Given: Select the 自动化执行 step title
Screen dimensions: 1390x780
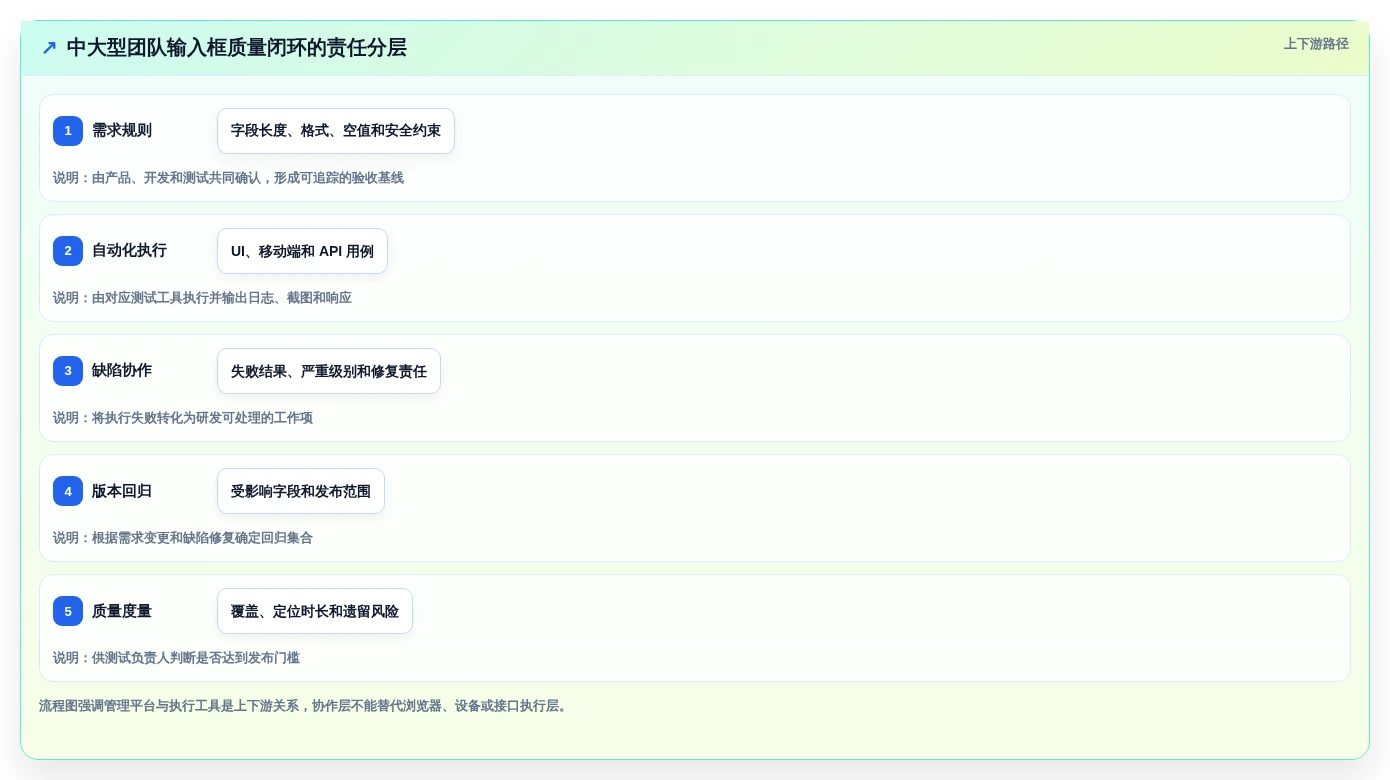Looking at the screenshot, I should (129, 251).
